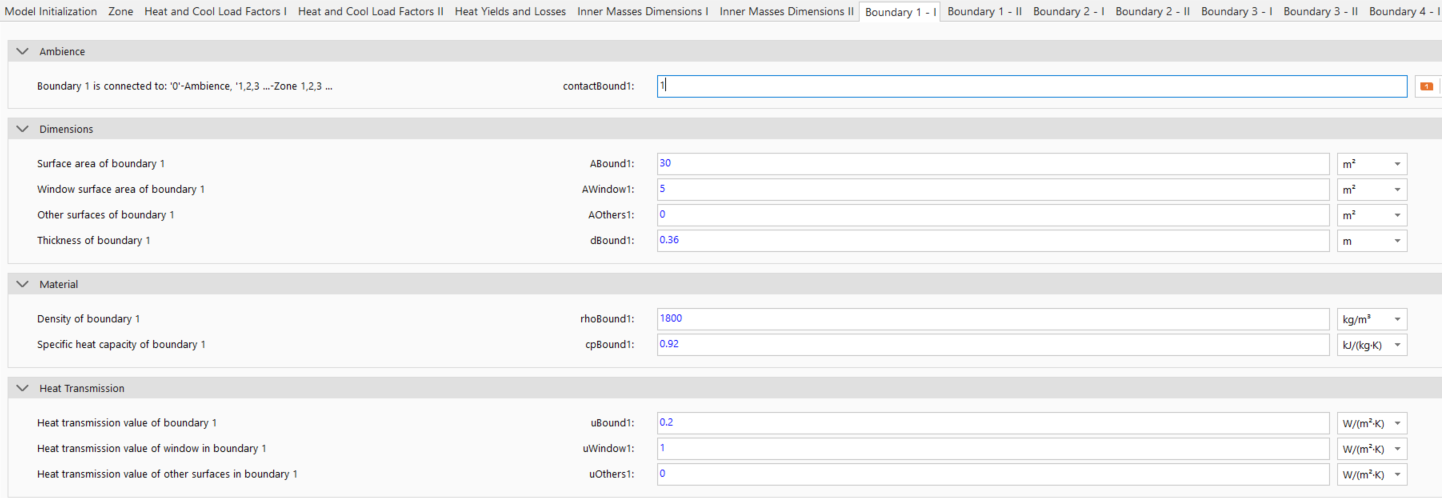
Task: Click the uOthers1 input field
Action: [x=994, y=474]
